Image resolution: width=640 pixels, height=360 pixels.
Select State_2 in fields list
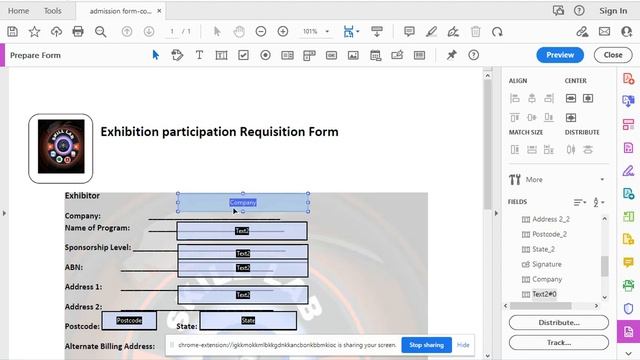point(543,249)
